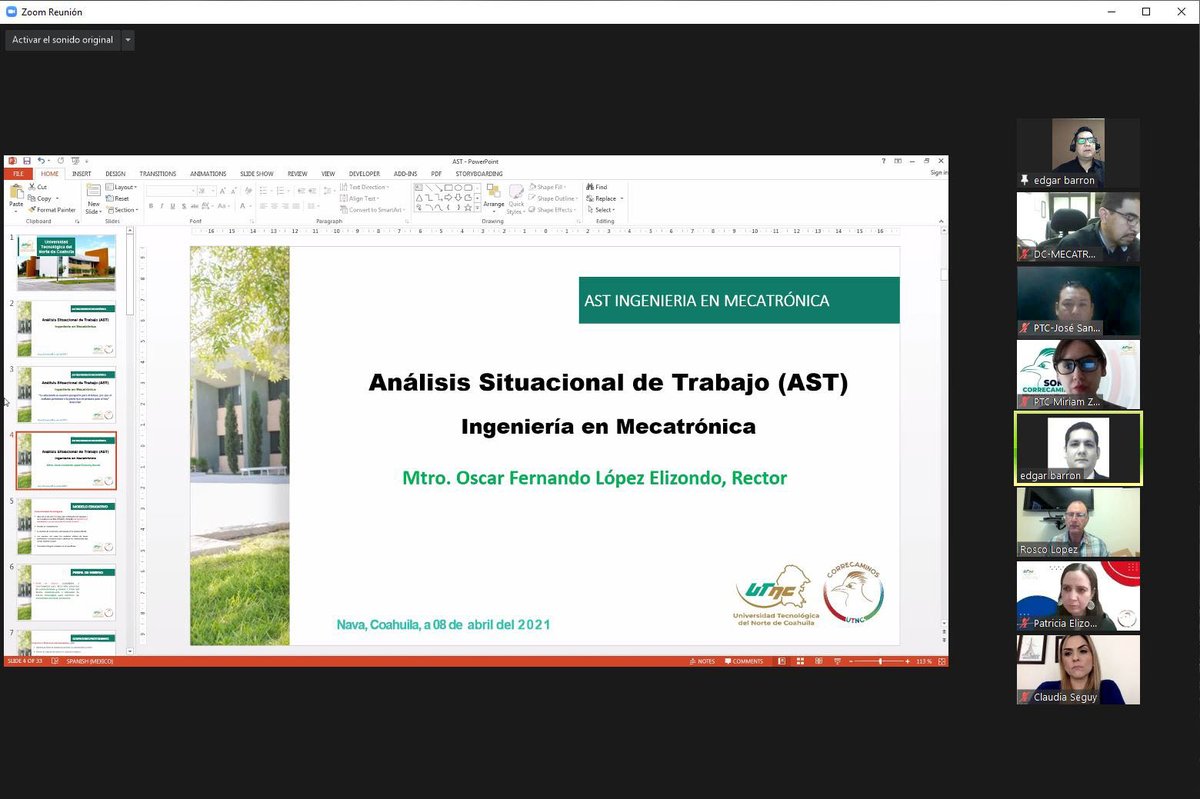Select the Format Painter tool
The width and height of the screenshot is (1200, 799).
50,210
